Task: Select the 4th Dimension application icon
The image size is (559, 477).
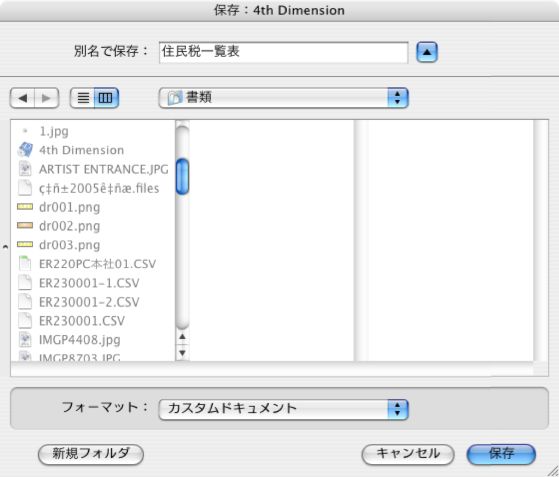Action: [25, 150]
